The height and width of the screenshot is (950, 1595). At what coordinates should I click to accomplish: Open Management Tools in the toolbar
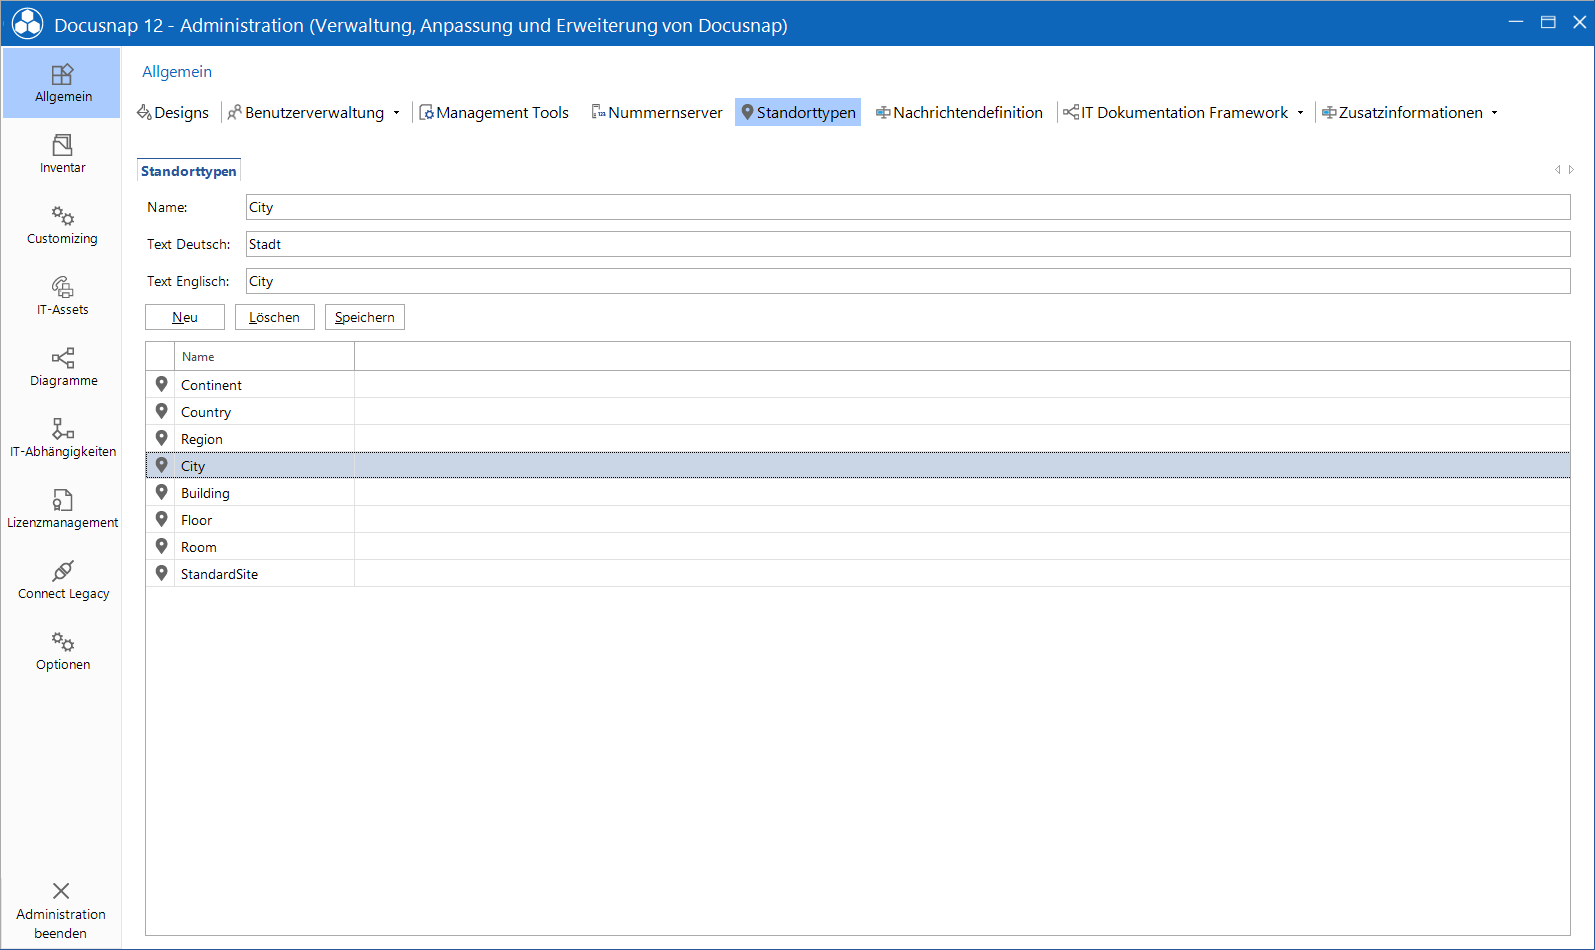click(494, 112)
